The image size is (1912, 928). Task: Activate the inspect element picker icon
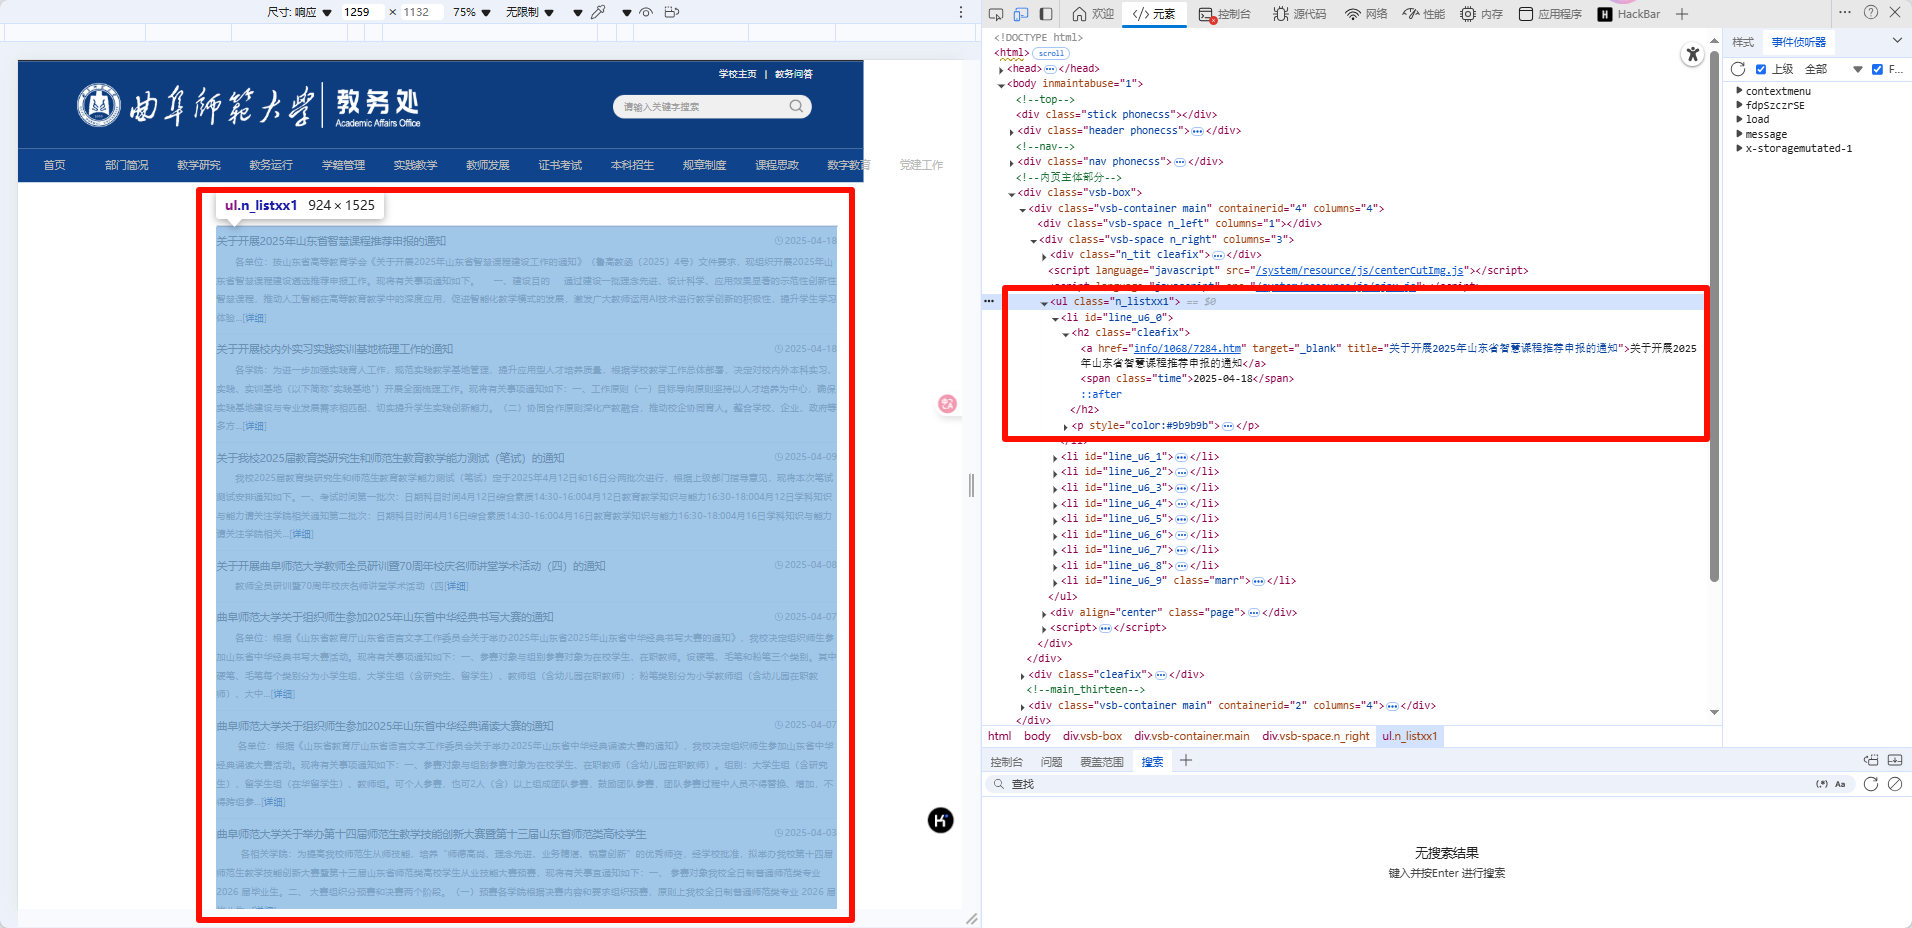click(x=996, y=14)
